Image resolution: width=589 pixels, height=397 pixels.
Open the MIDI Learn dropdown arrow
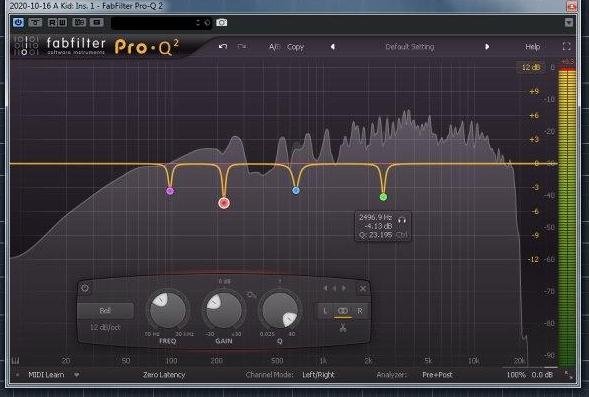77,375
